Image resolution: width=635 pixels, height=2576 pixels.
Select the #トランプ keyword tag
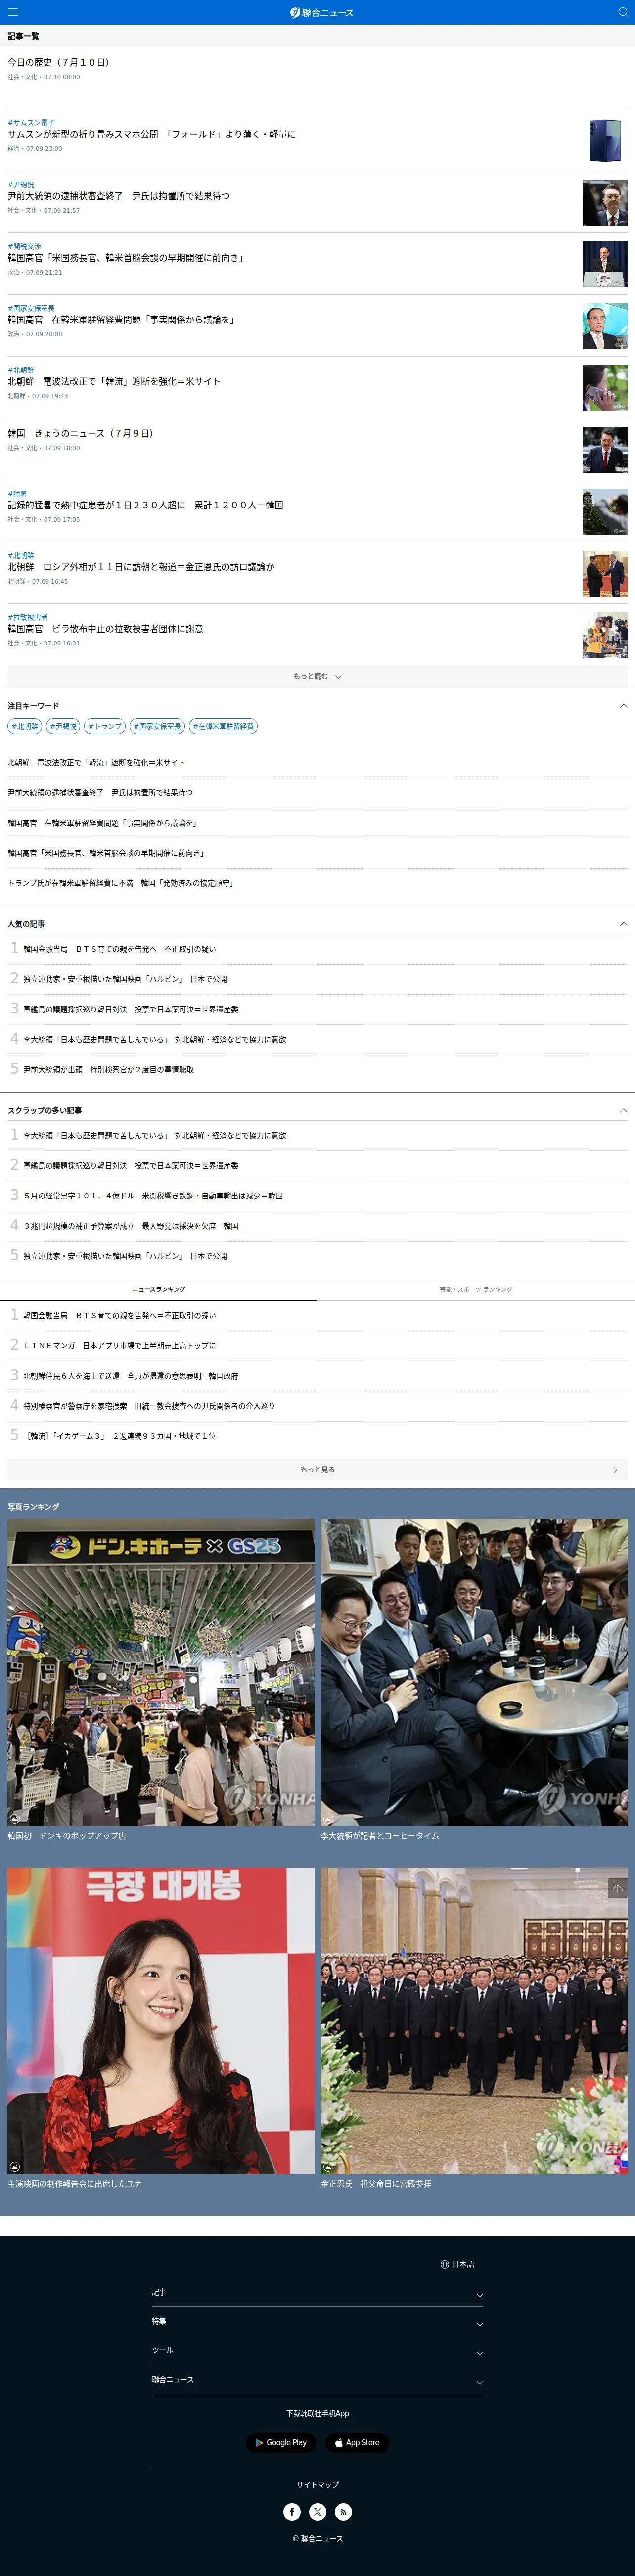pos(104,726)
